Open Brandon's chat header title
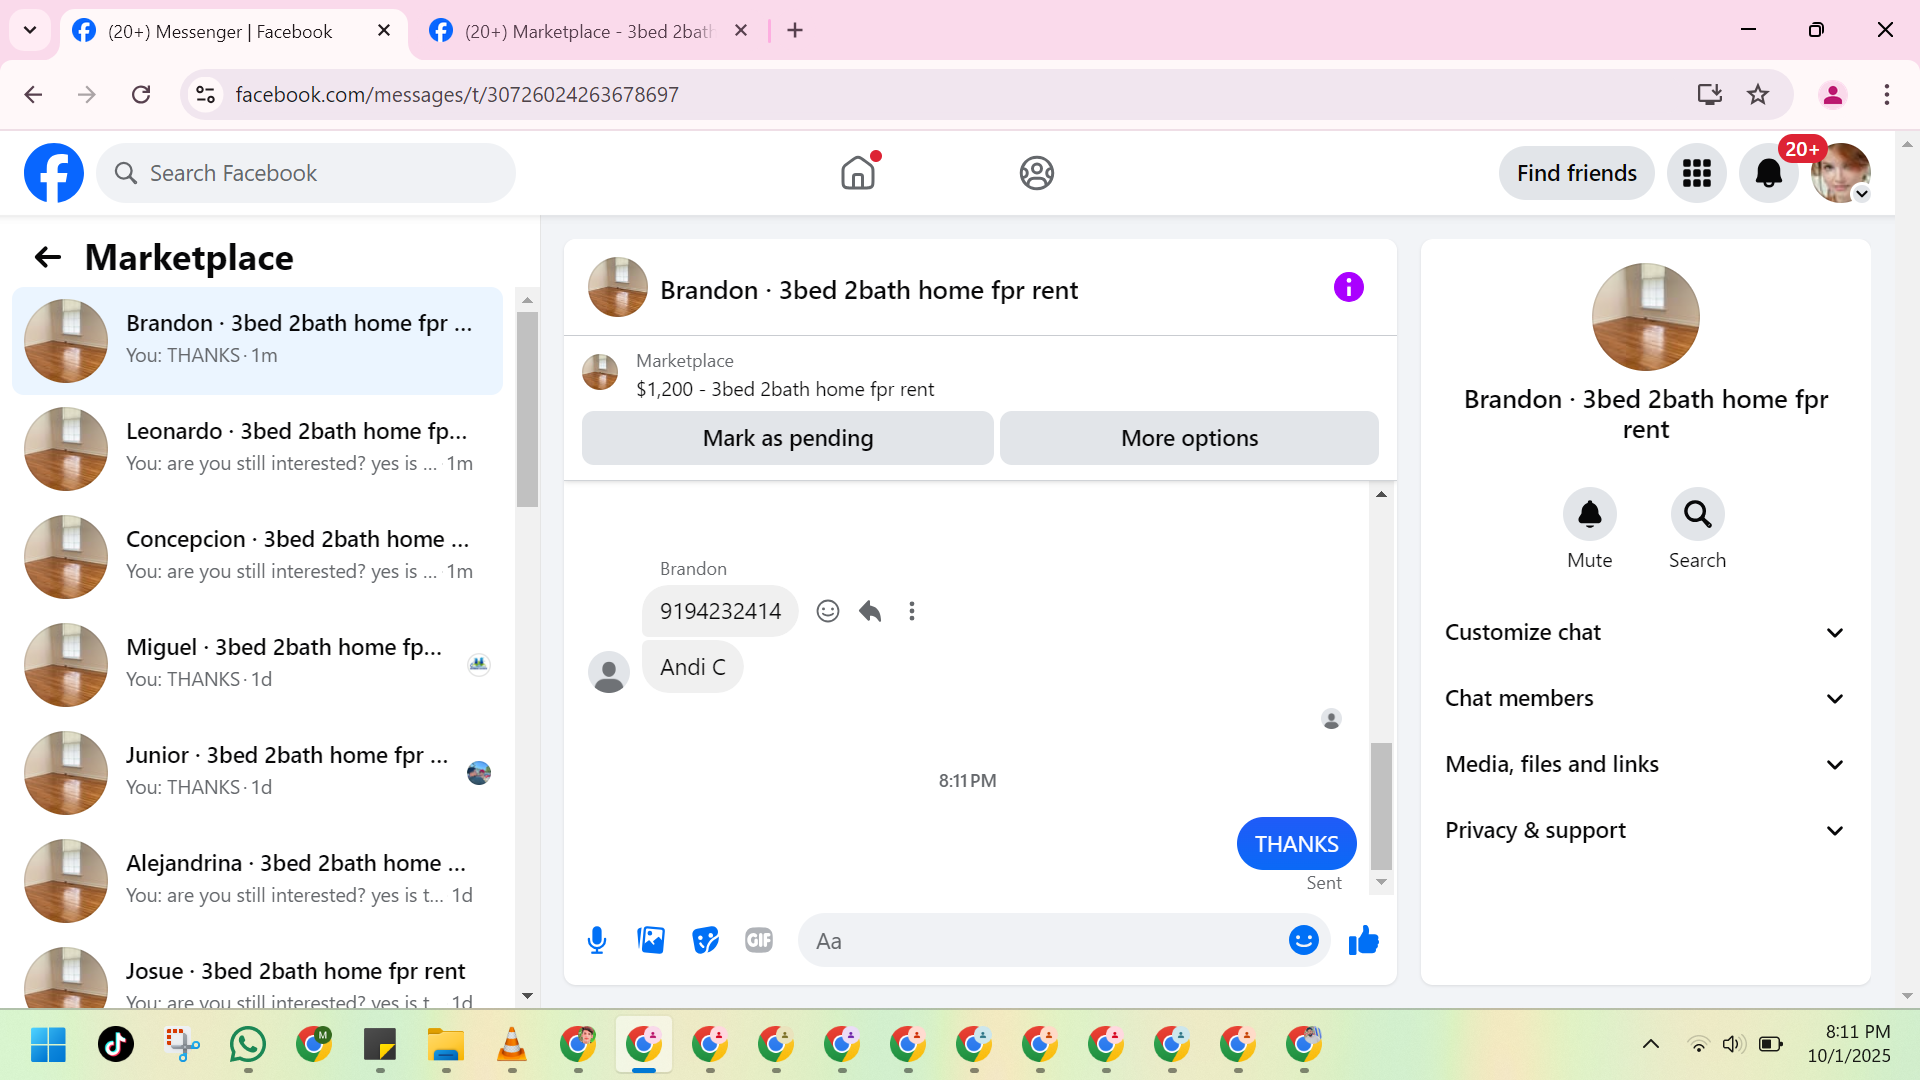Viewport: 1920px width, 1080px height. click(x=869, y=290)
